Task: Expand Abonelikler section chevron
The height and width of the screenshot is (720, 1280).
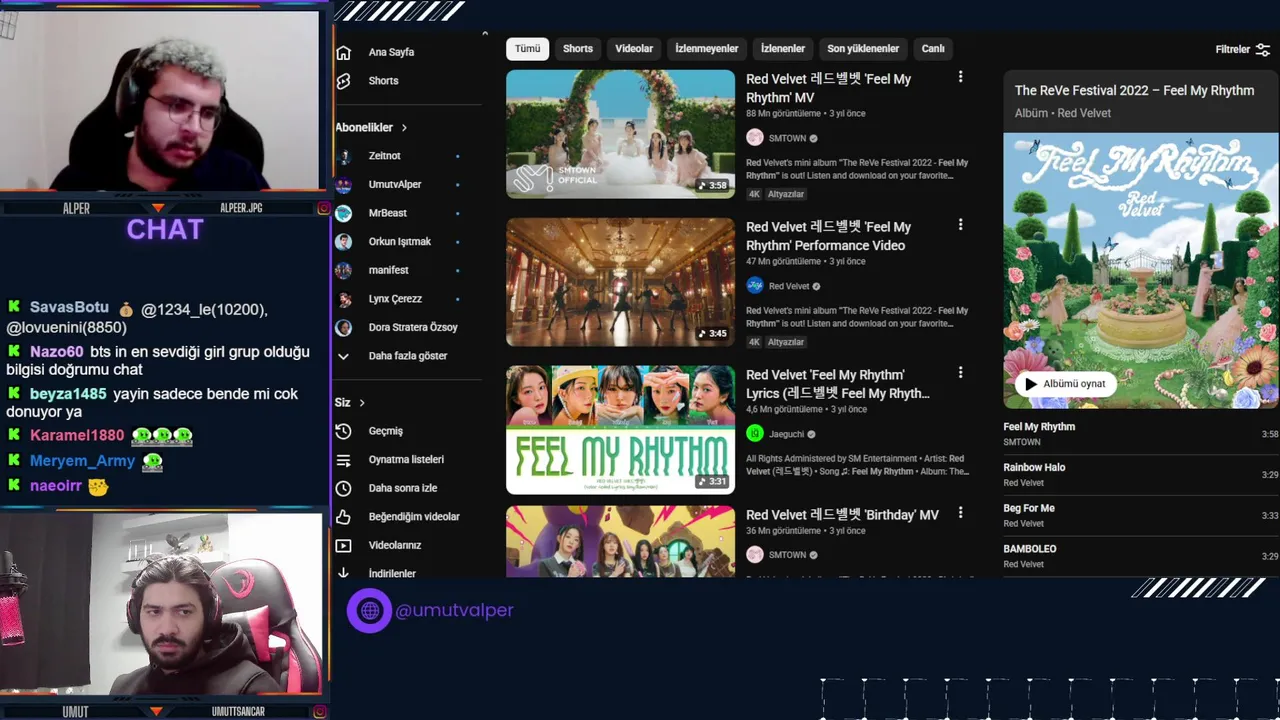Action: tap(404, 128)
